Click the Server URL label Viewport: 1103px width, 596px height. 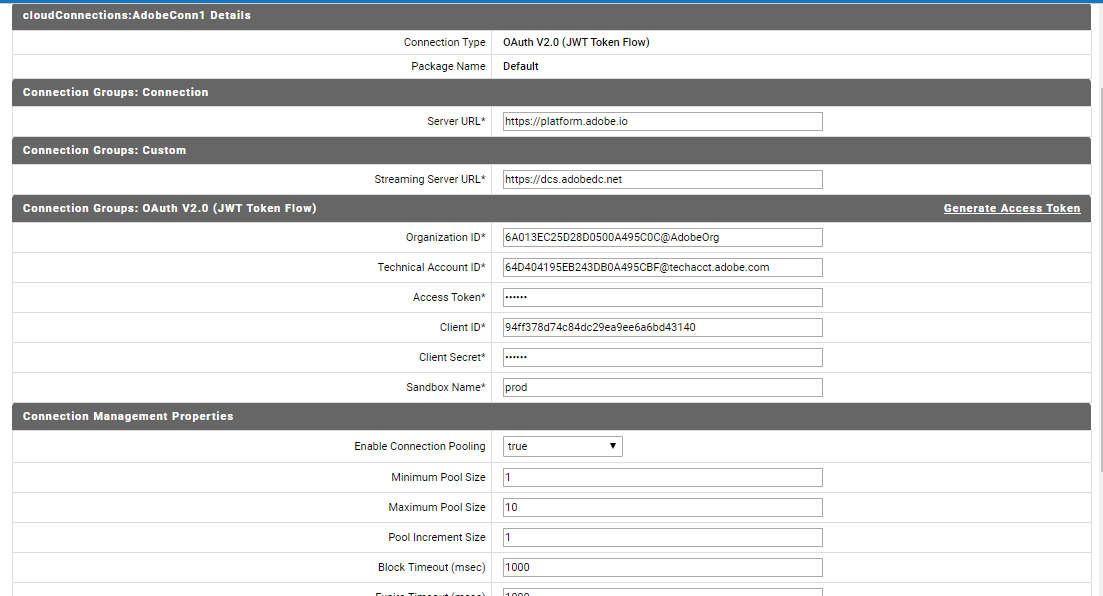456,121
